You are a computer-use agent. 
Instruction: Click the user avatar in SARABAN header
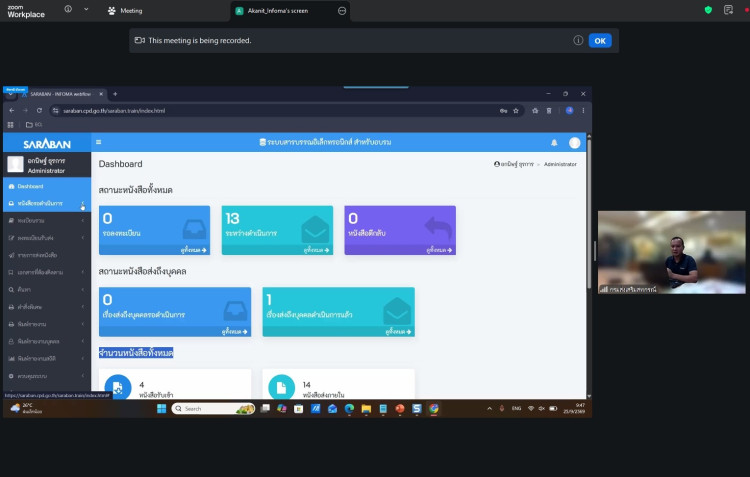pyautogui.click(x=574, y=143)
